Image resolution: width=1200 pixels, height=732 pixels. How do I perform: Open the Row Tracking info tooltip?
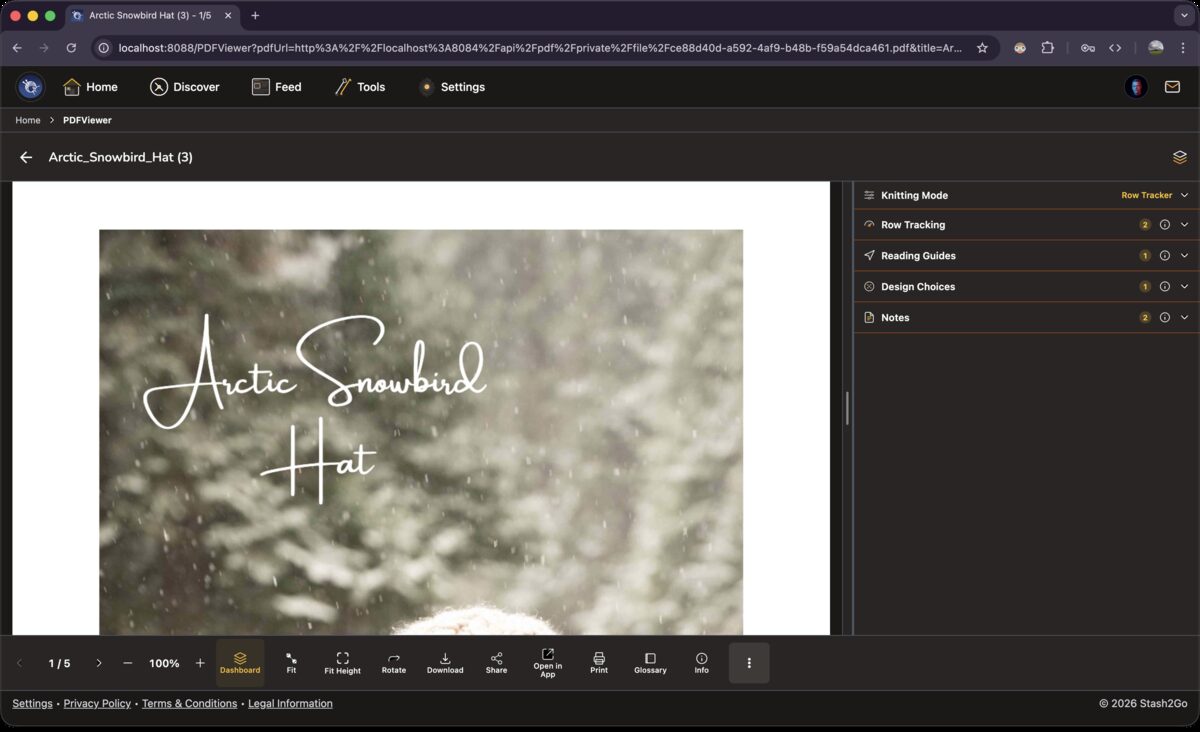pos(1164,224)
